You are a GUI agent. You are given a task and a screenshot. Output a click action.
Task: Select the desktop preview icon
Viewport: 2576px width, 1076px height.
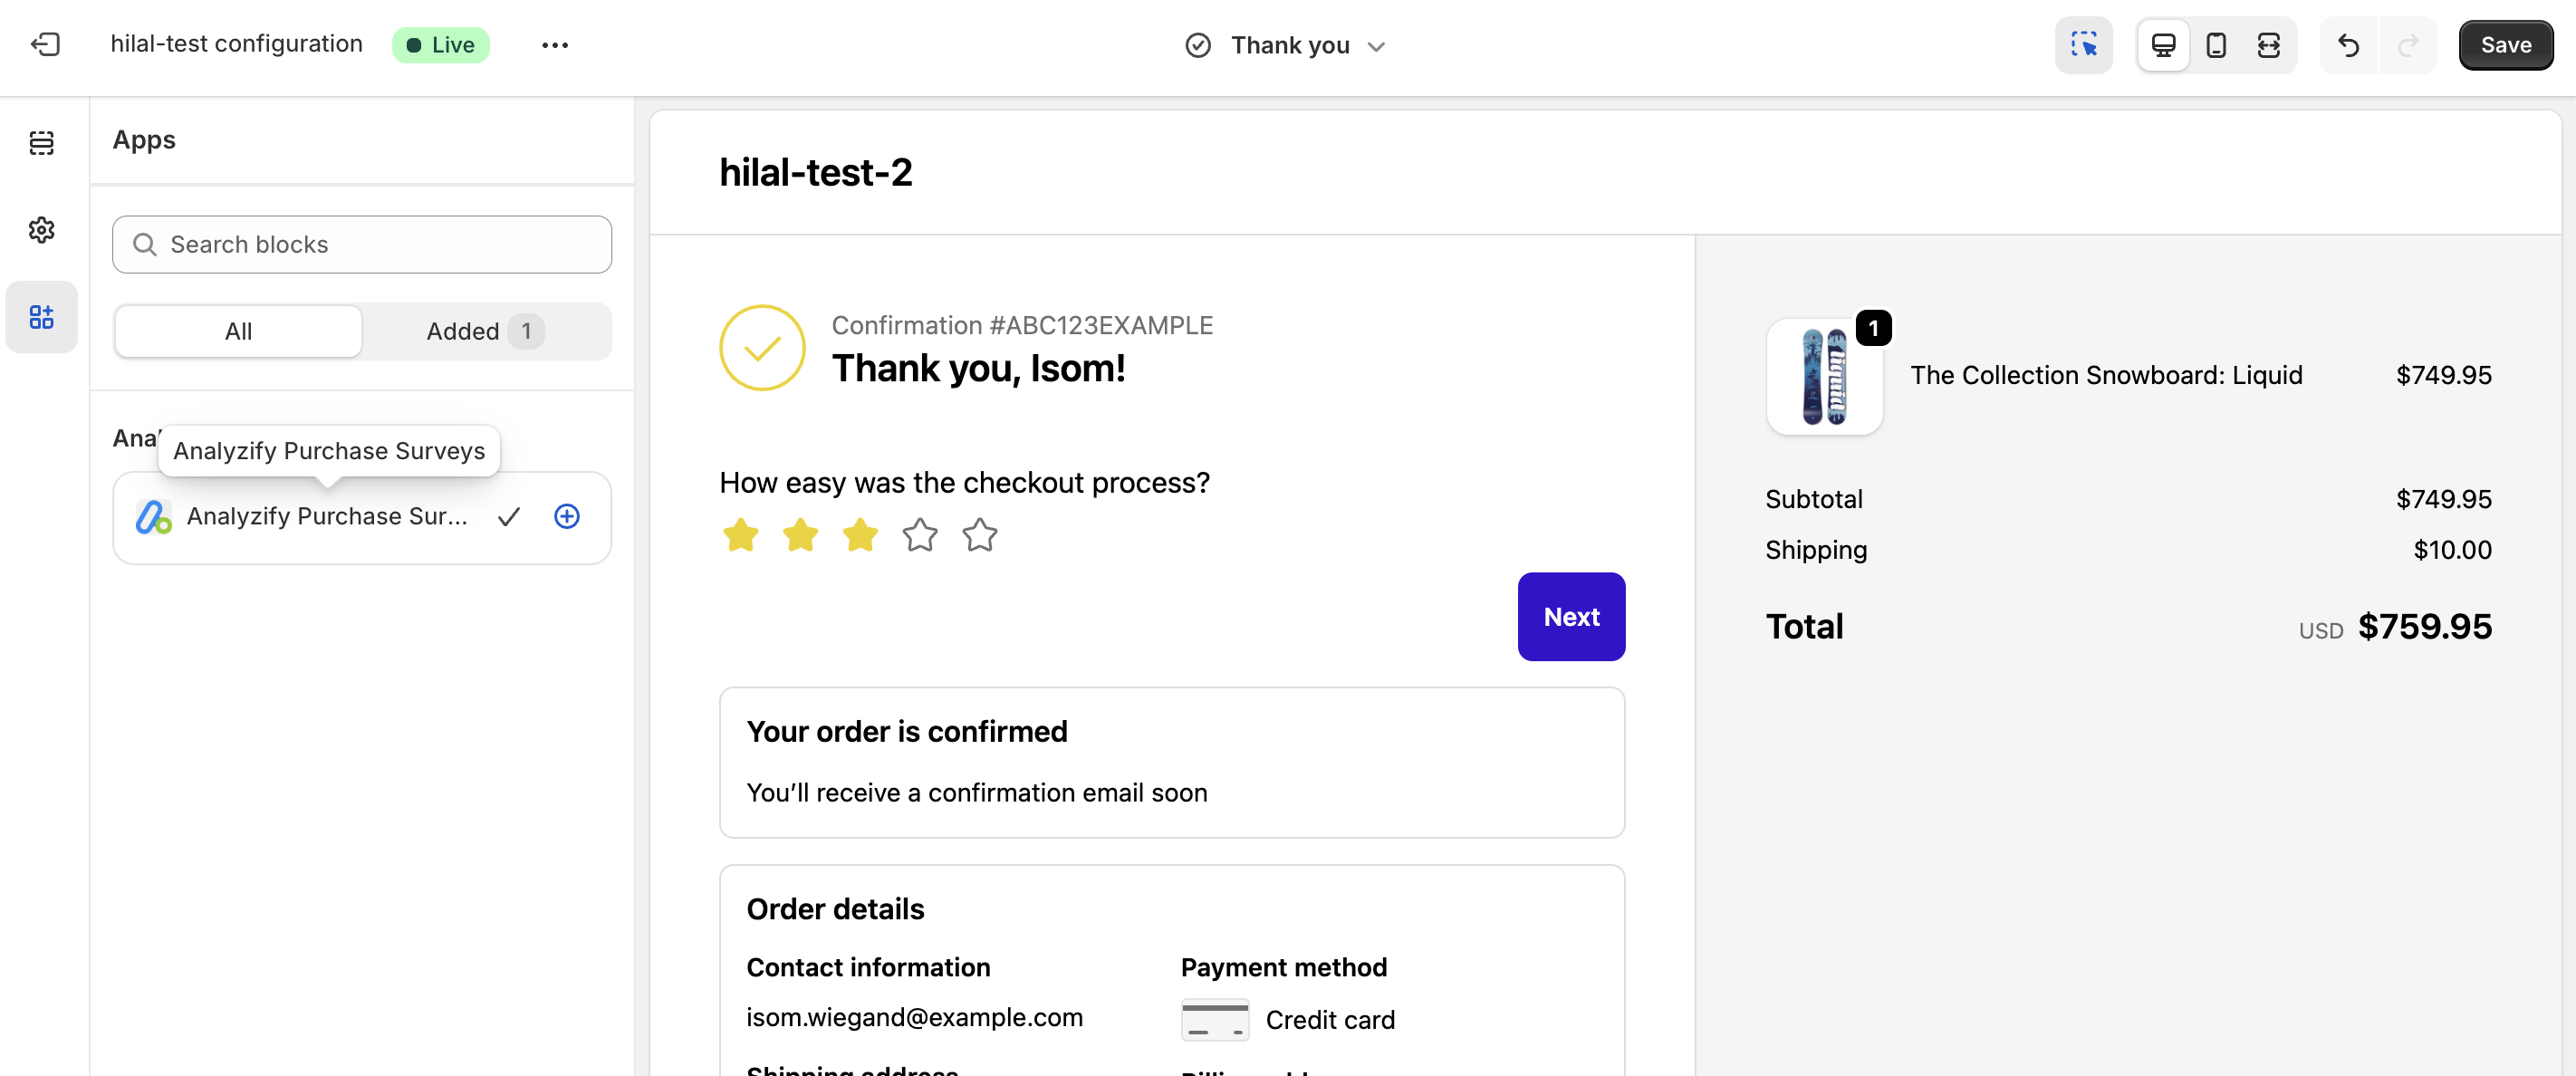2163,45
